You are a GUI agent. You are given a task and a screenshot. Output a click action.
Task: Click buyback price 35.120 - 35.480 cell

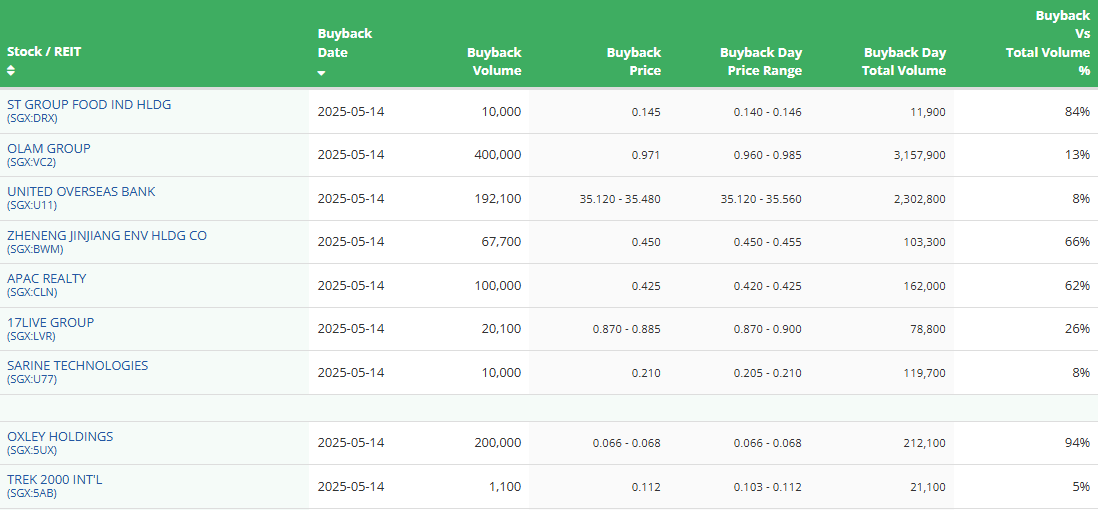coord(620,199)
